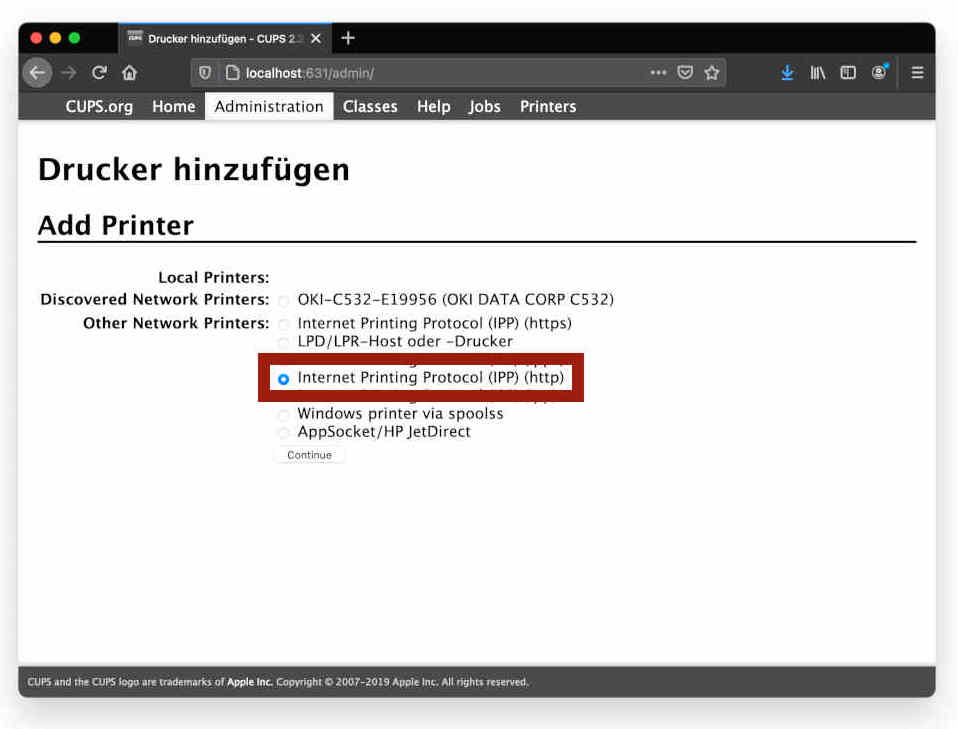Open the Printers tab in CUPS navigation
This screenshot has height=729, width=958.
547,106
